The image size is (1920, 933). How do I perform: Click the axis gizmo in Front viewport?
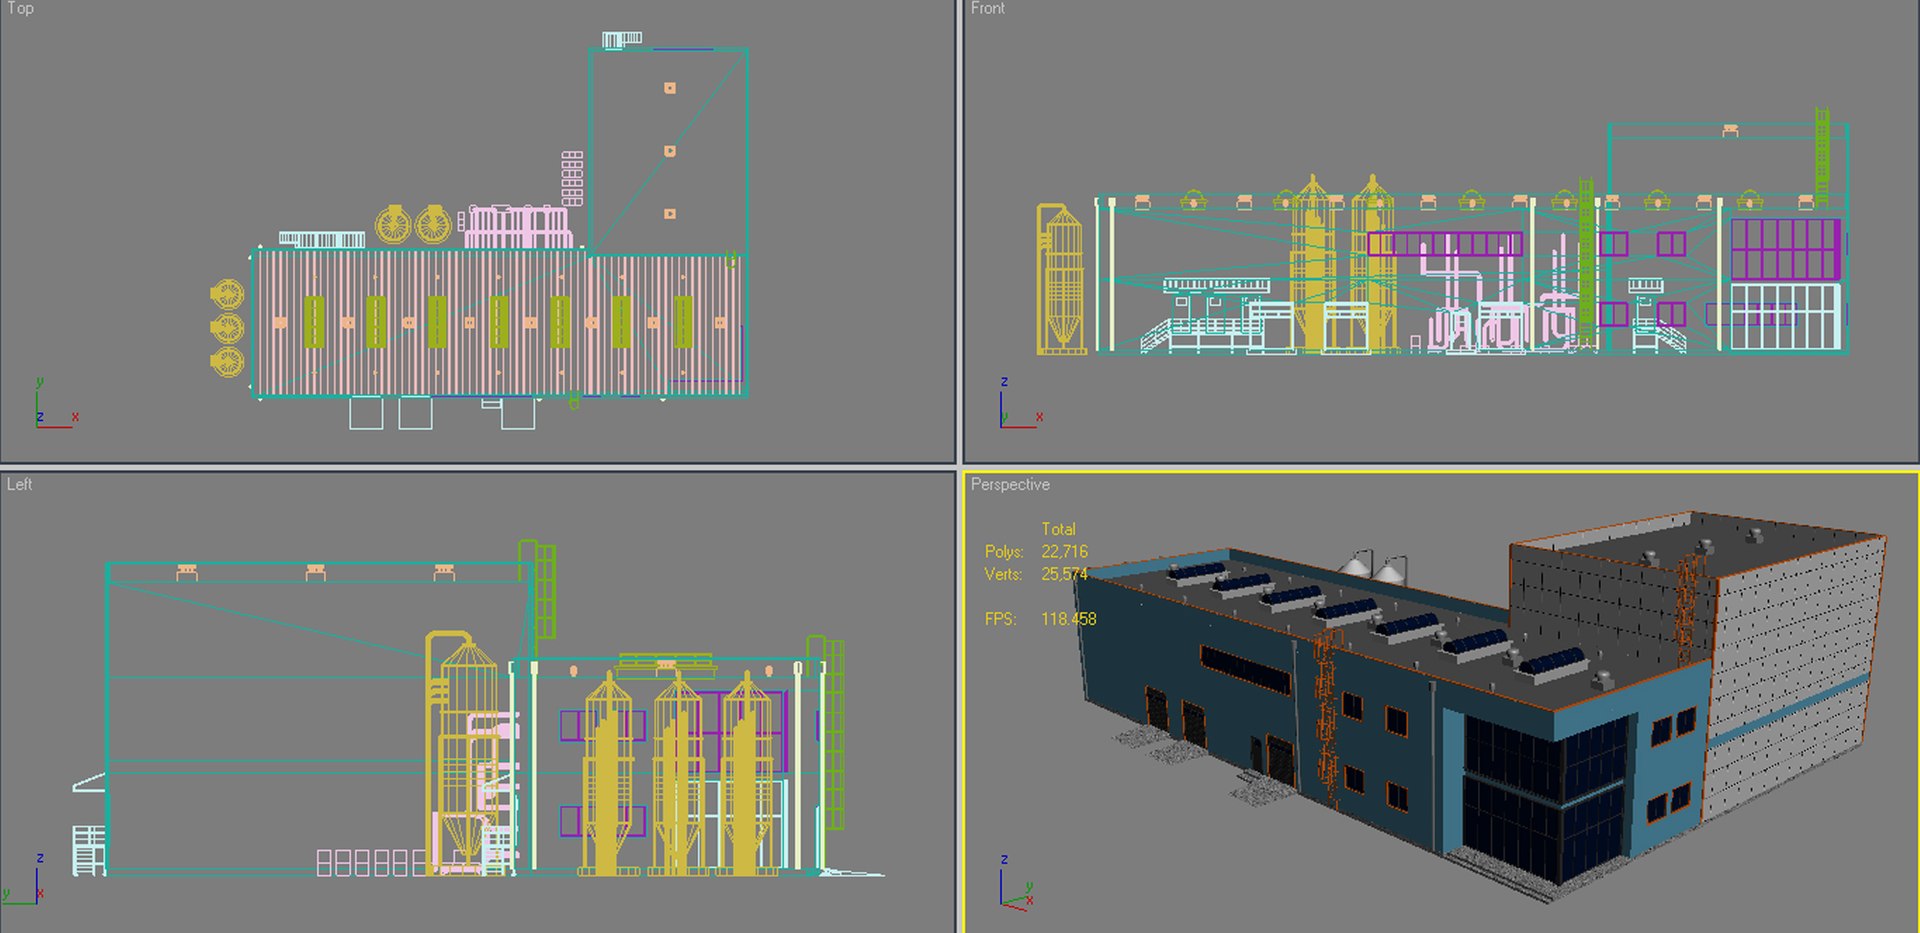[1021, 404]
